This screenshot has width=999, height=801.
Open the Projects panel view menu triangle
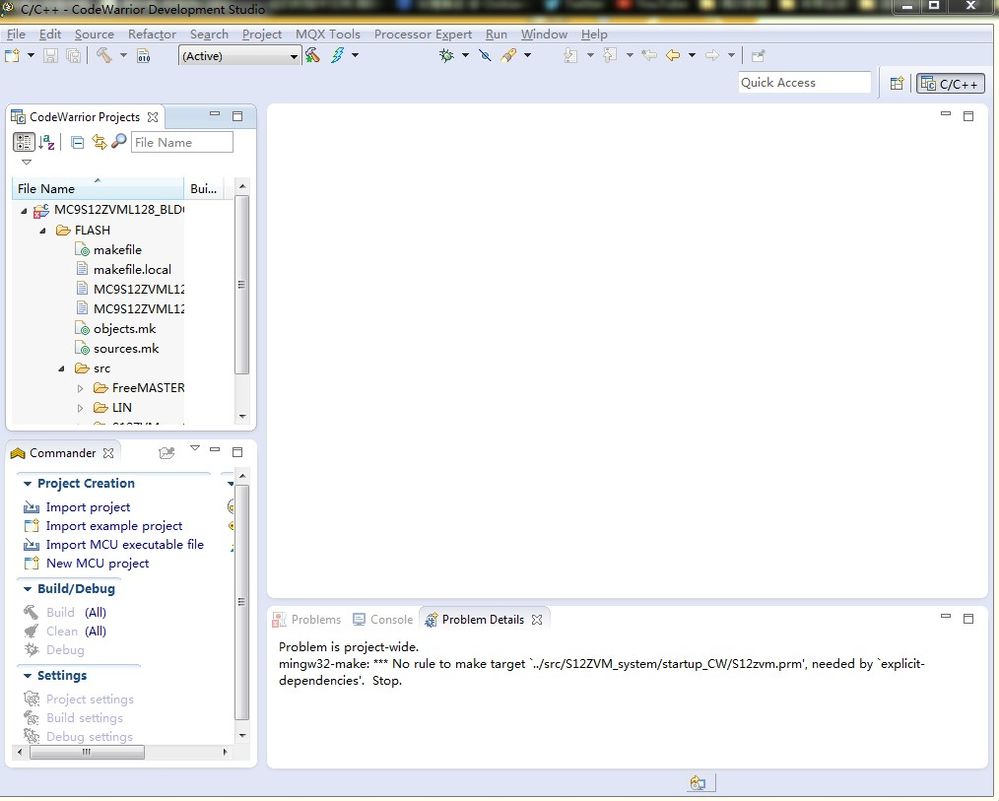[x=26, y=162]
